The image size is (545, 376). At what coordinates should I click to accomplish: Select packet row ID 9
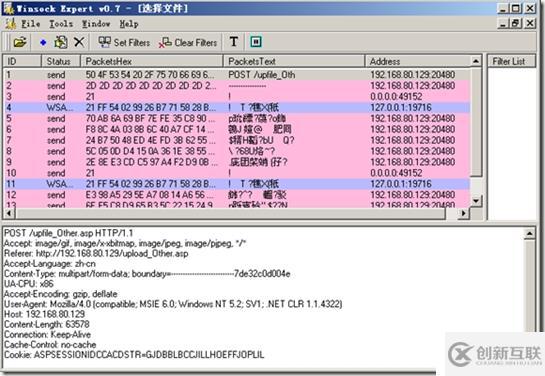237,162
